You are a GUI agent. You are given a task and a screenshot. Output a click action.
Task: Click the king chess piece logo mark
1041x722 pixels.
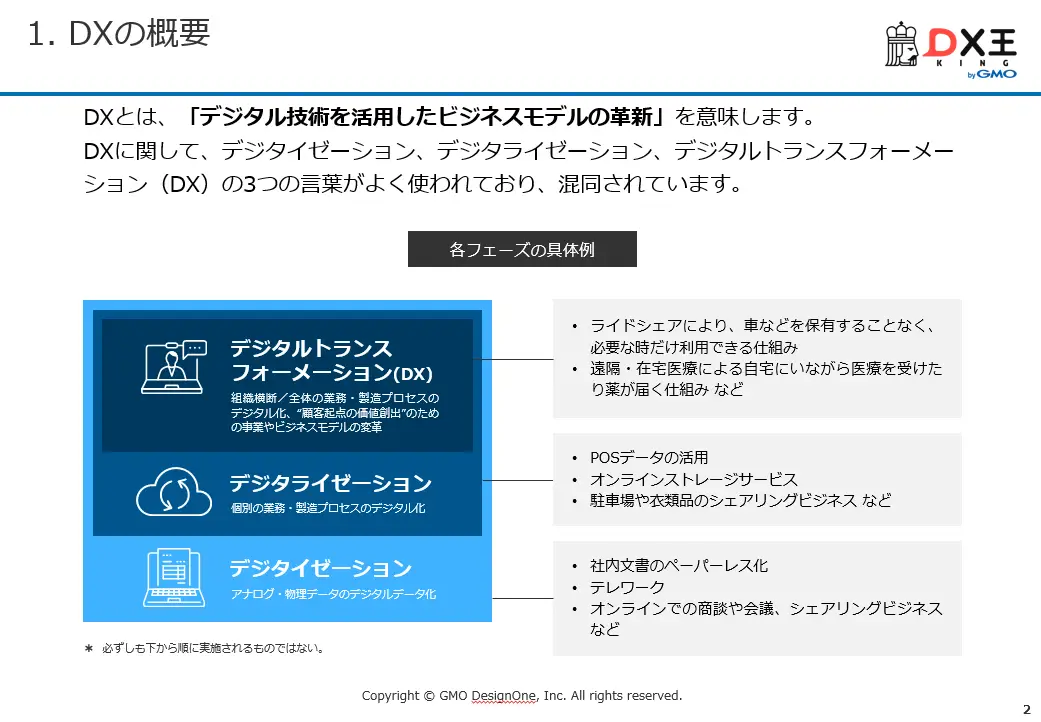[x=900, y=43]
